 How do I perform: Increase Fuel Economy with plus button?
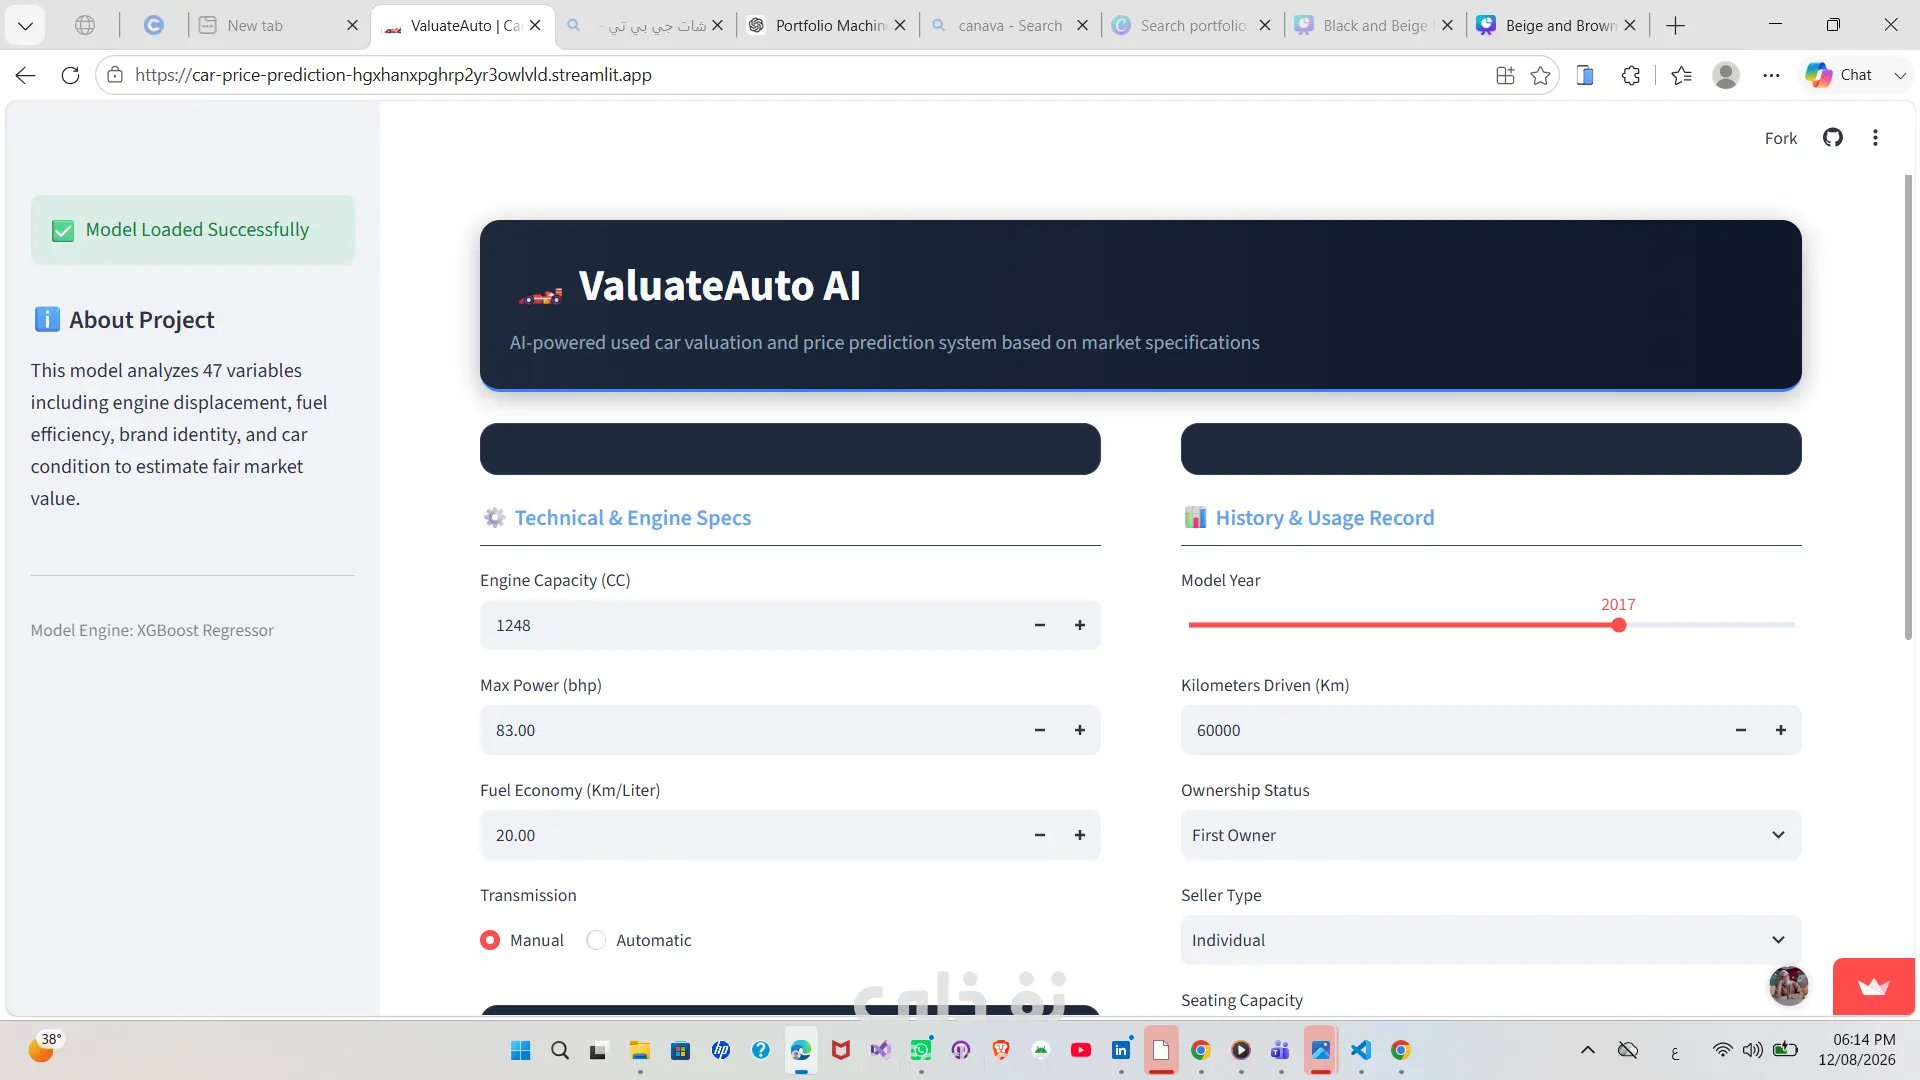[x=1080, y=835]
